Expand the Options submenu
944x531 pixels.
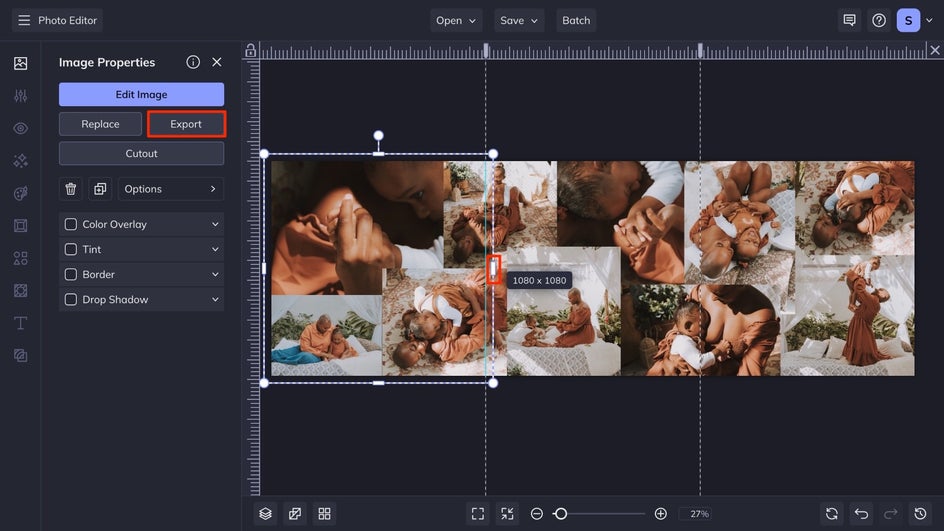click(171, 189)
